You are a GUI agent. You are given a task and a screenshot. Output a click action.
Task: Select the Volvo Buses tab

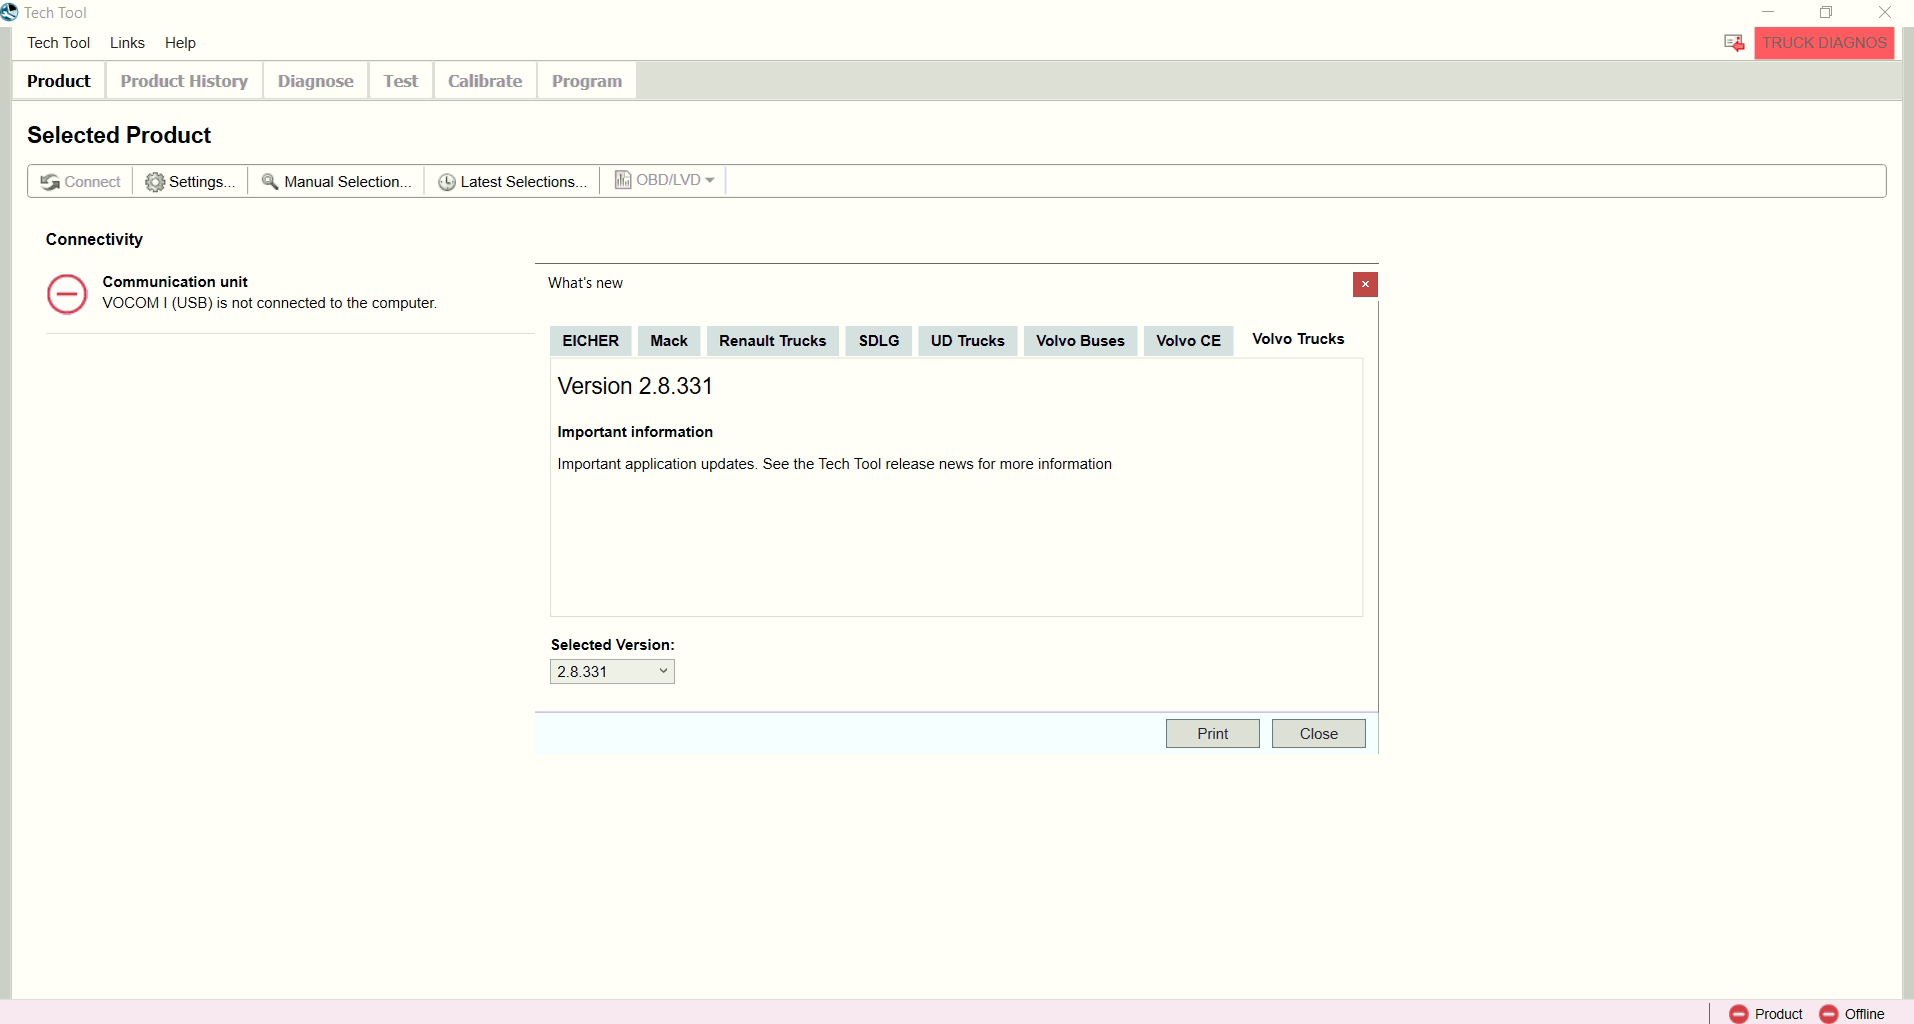tap(1081, 341)
